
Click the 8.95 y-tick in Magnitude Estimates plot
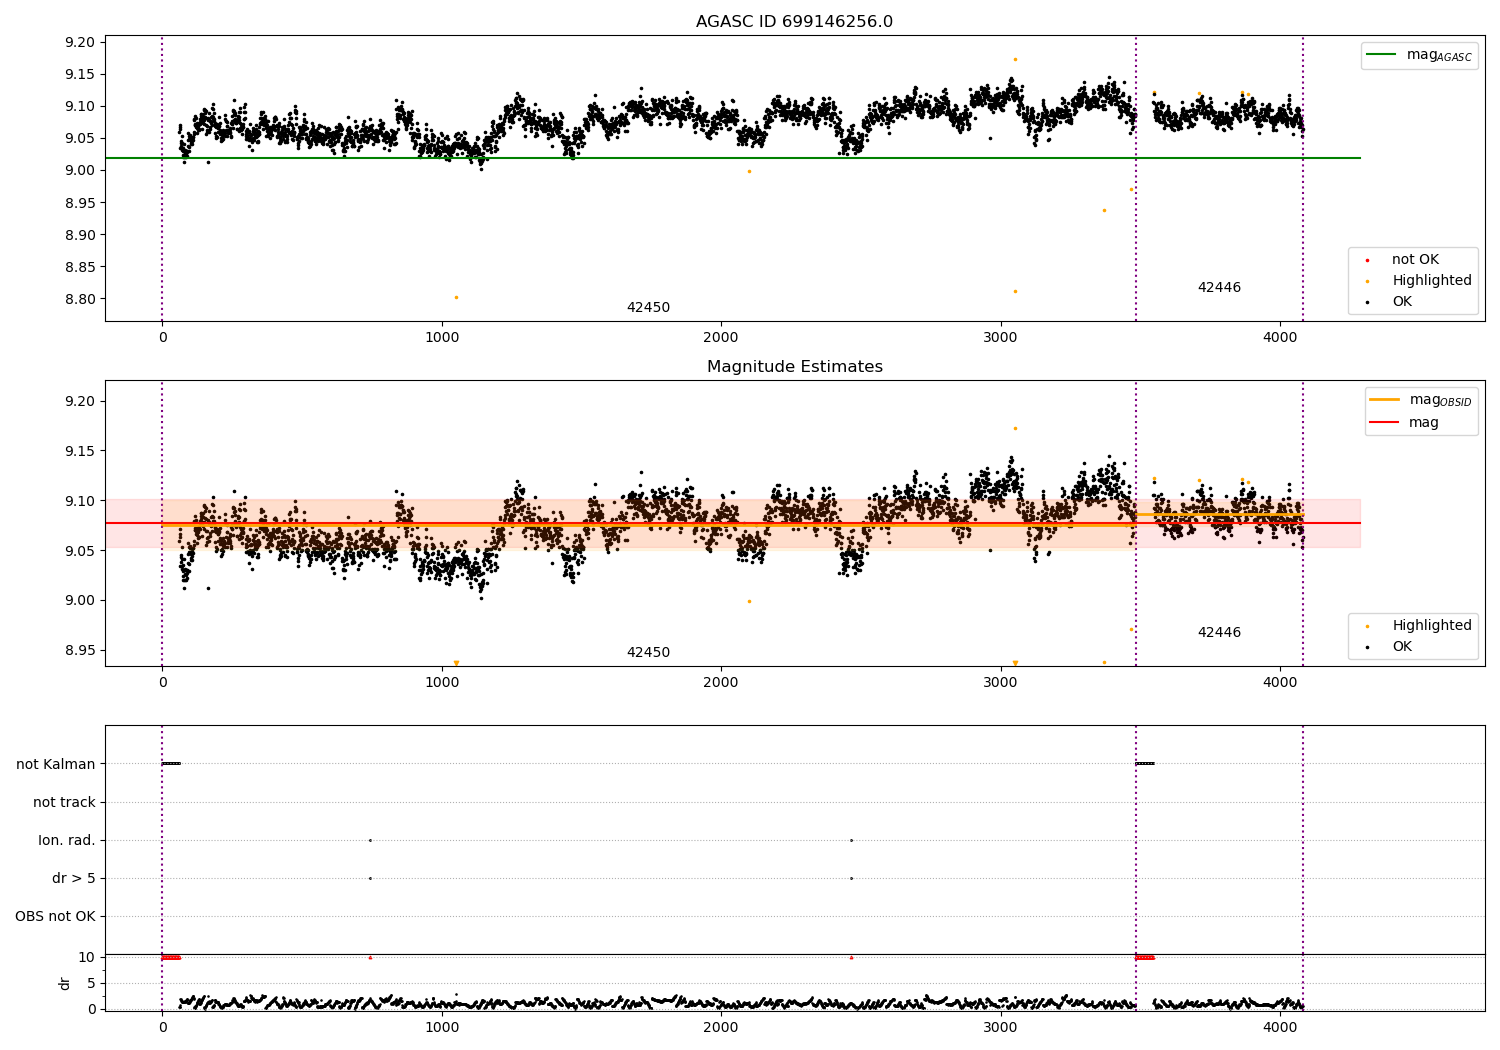click(80, 650)
